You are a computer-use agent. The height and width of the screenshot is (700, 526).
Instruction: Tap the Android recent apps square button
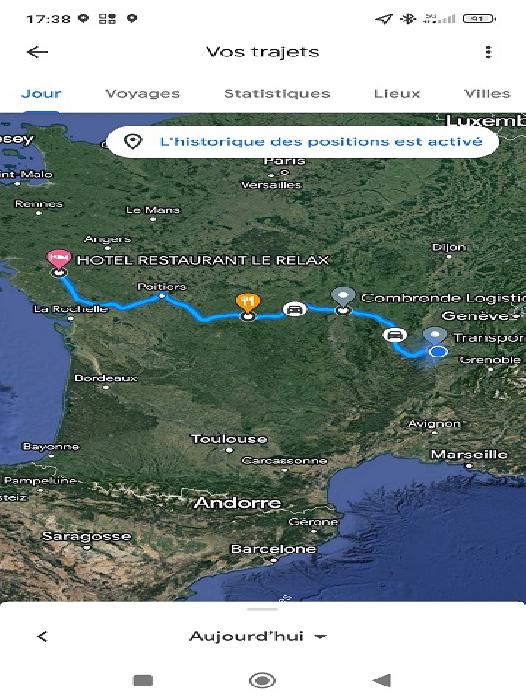pos(143,680)
